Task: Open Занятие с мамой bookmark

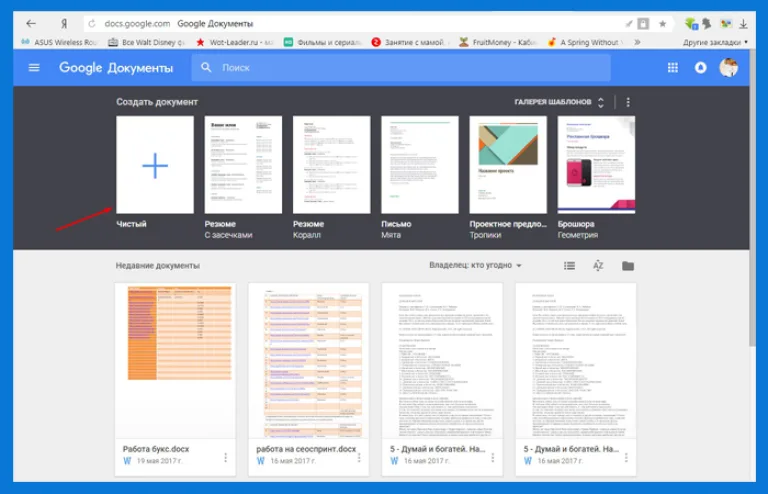Action: click(x=408, y=42)
